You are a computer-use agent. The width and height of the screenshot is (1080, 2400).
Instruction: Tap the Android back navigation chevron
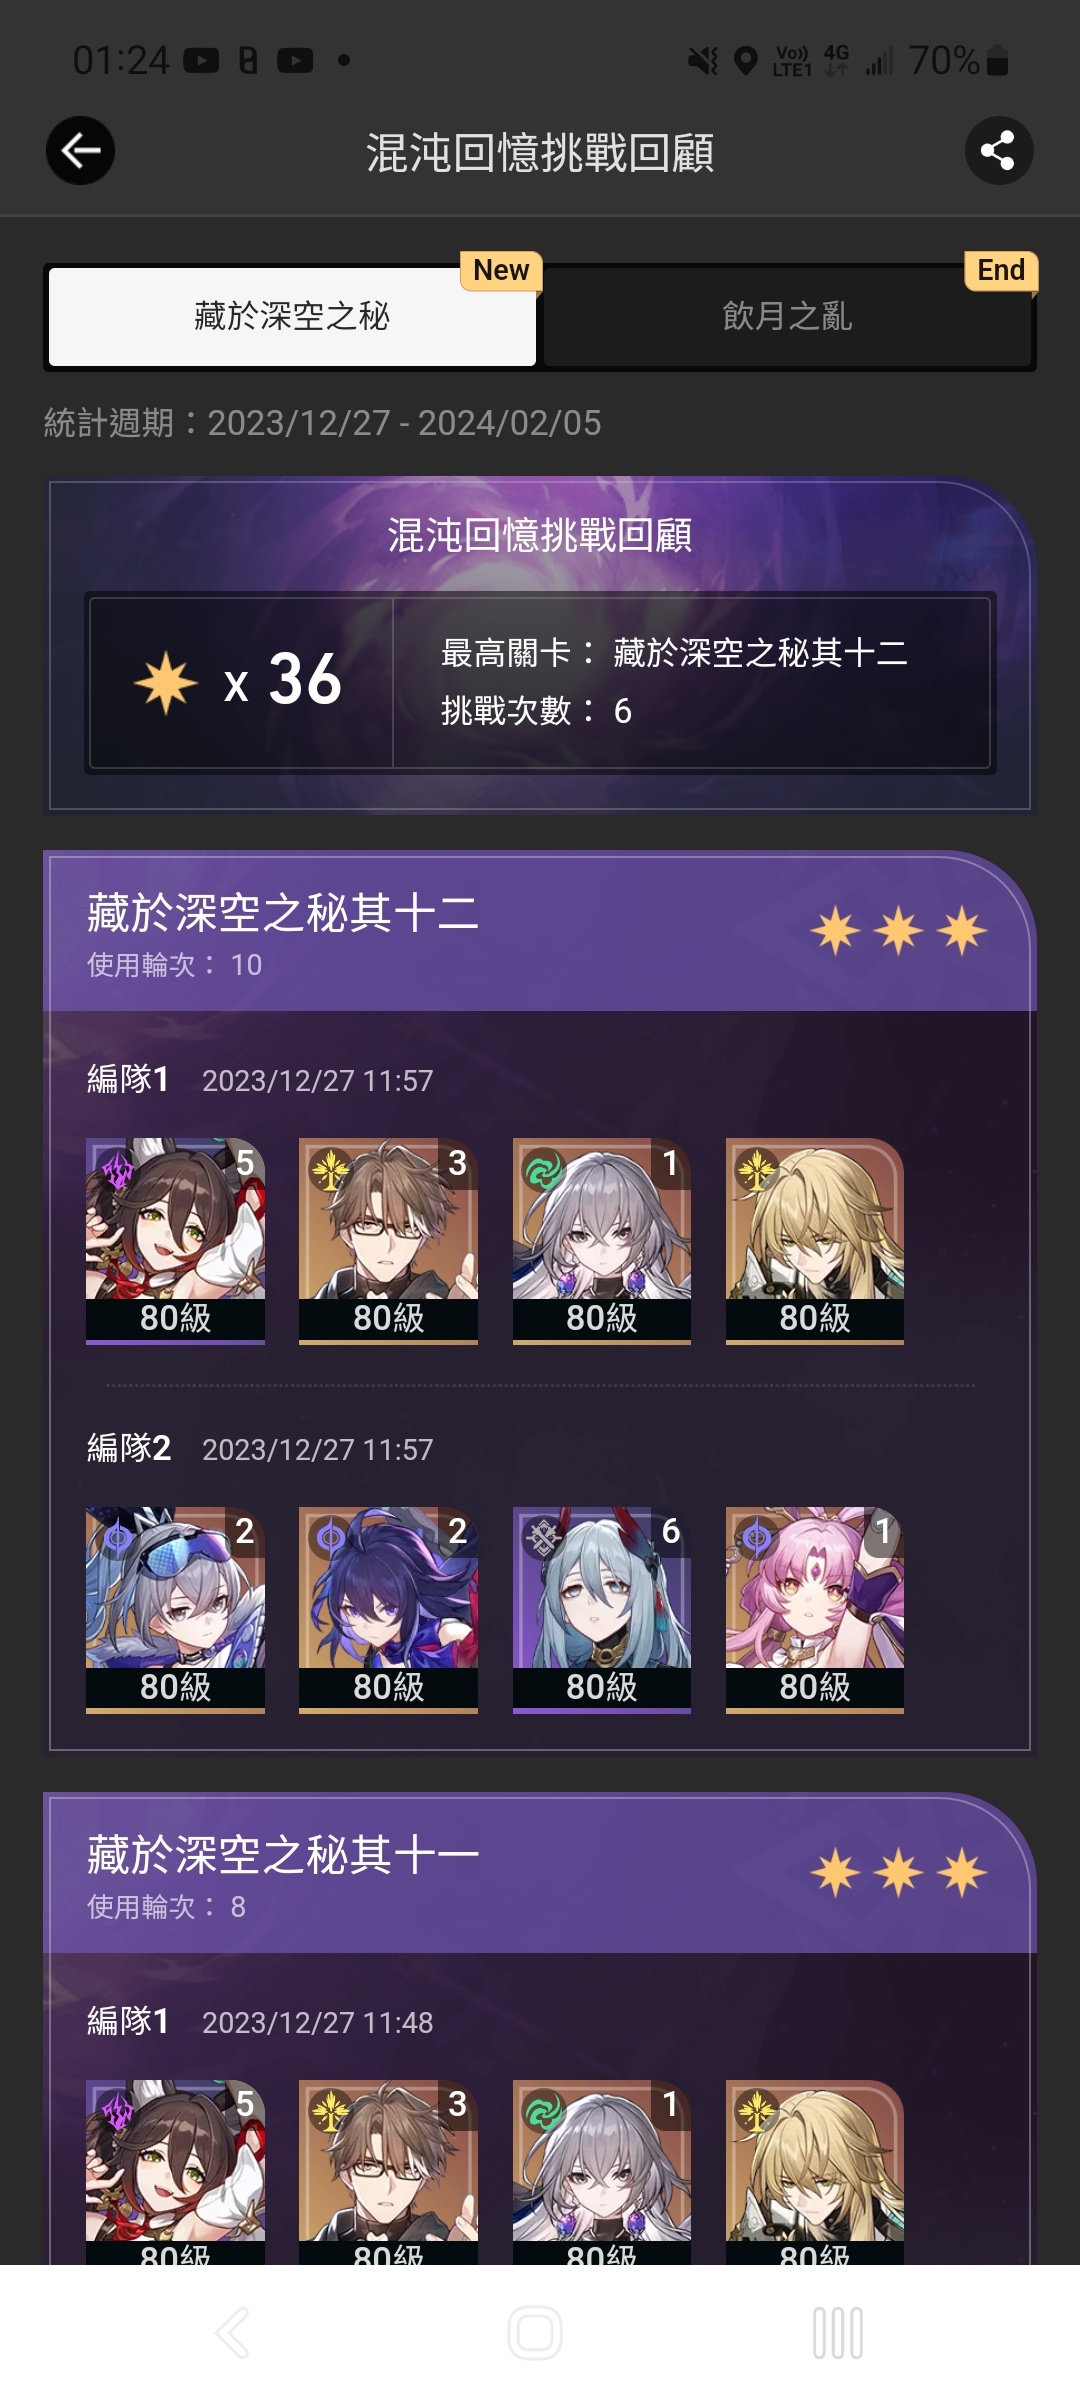232,2333
